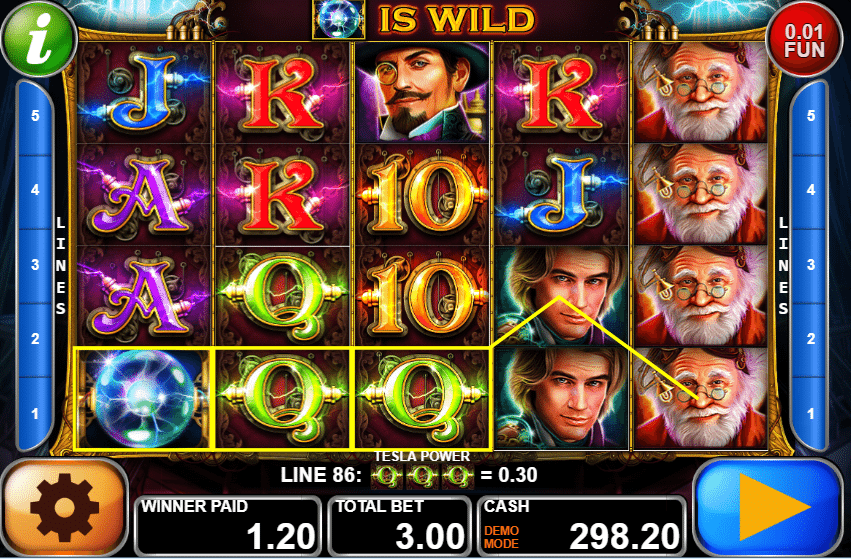Click the mustached gentleman symbol with top hat

tap(423, 91)
